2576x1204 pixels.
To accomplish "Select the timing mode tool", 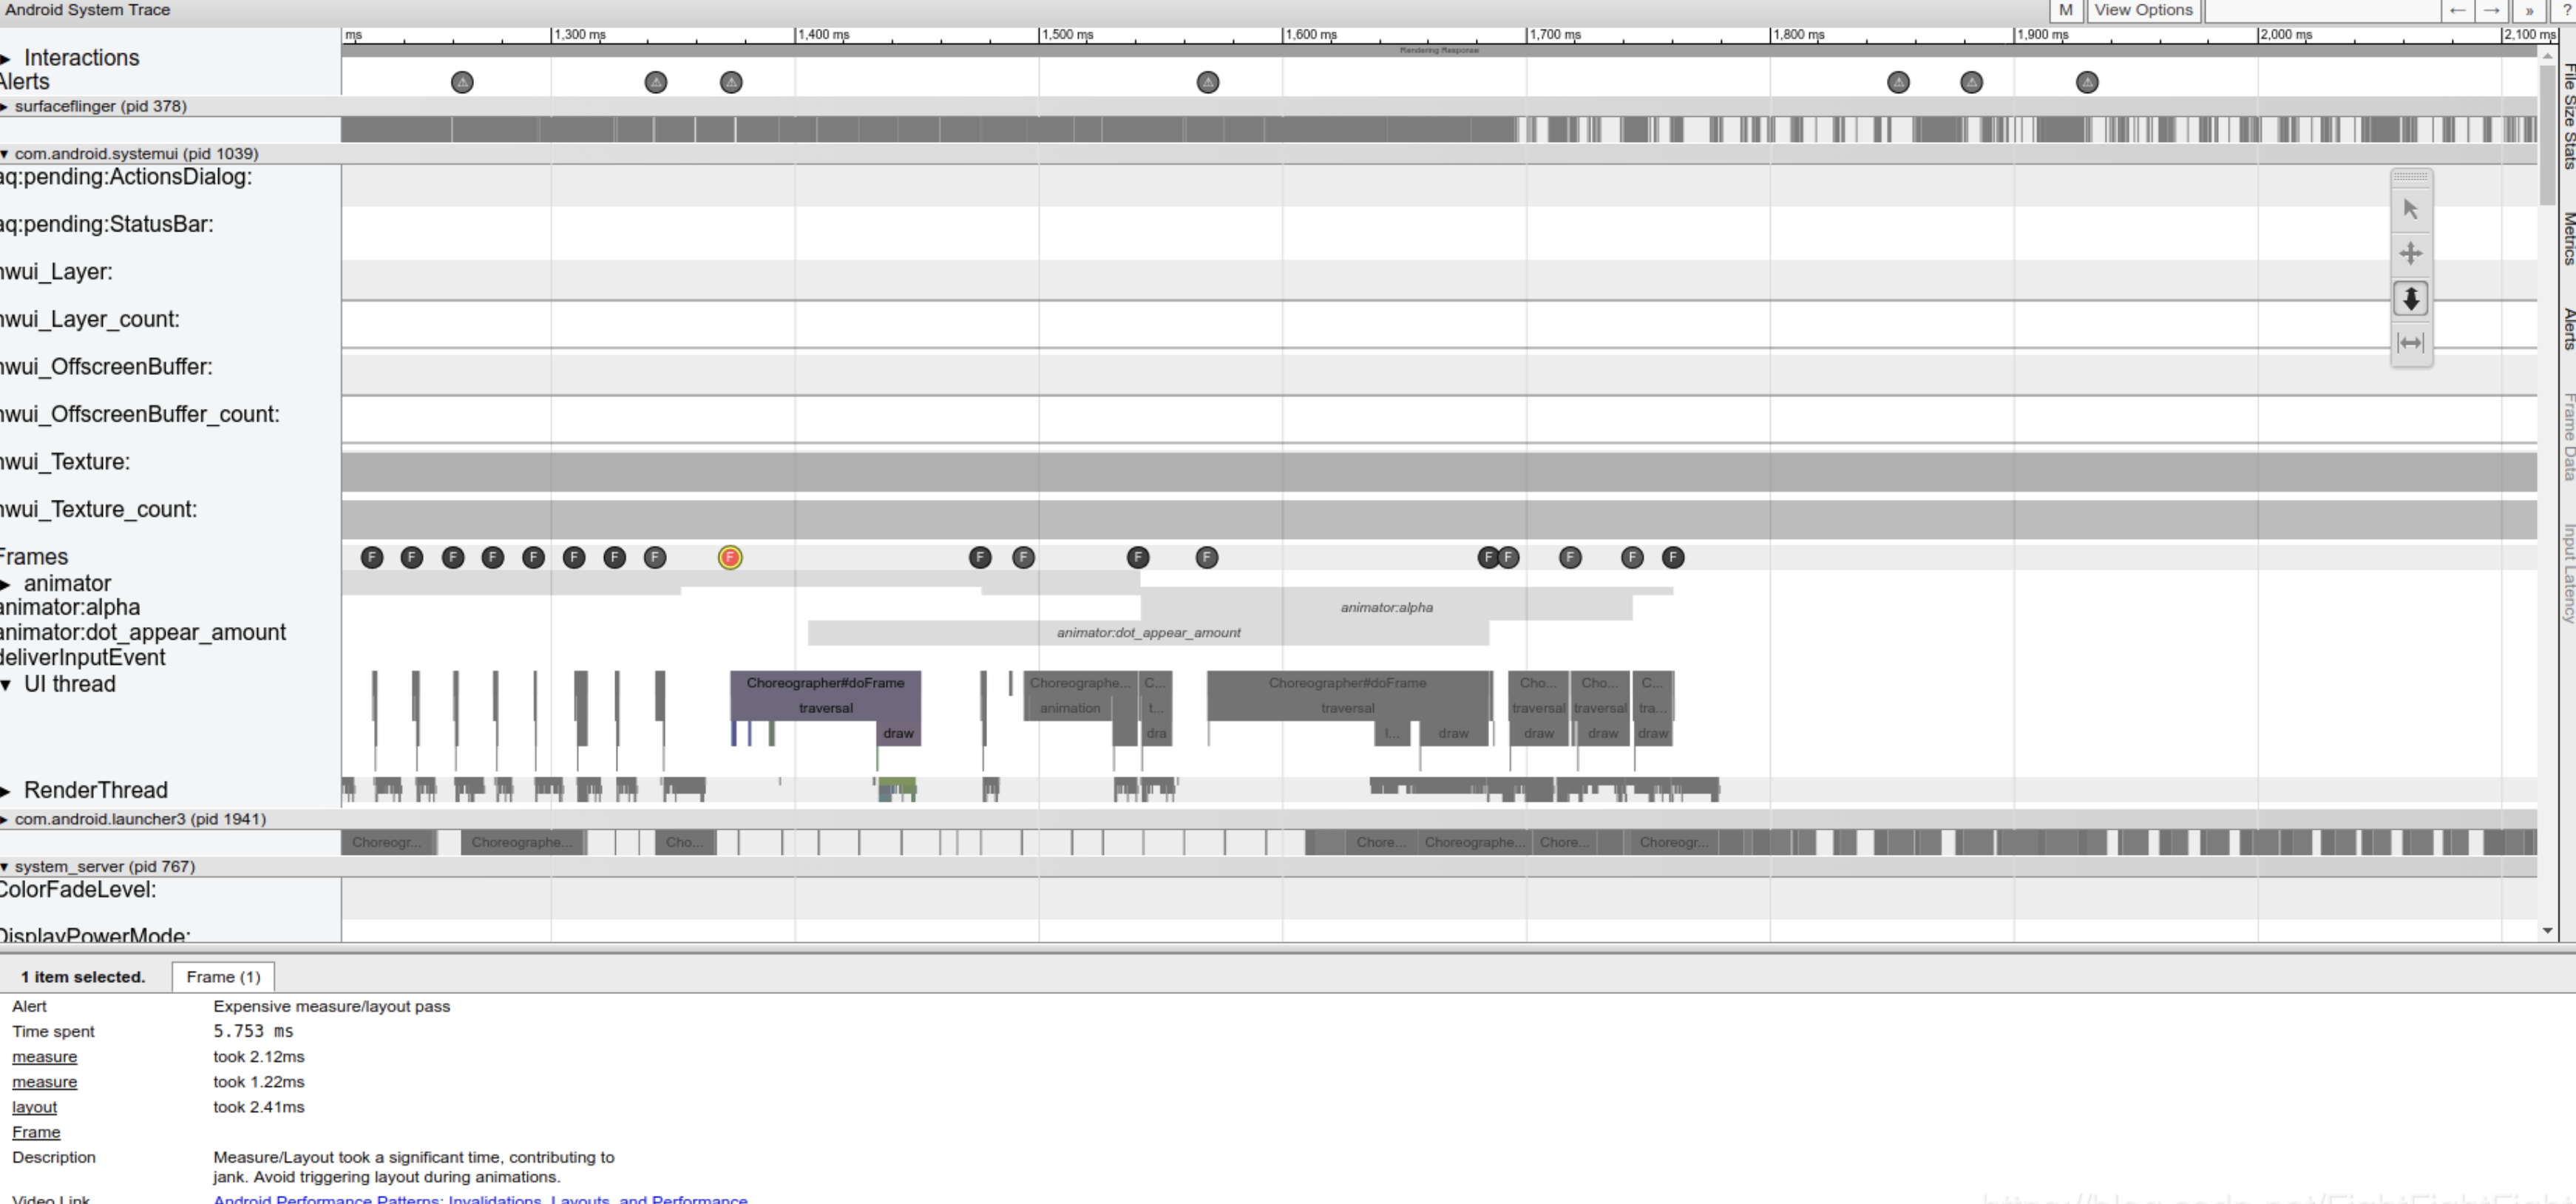I will click(2410, 343).
